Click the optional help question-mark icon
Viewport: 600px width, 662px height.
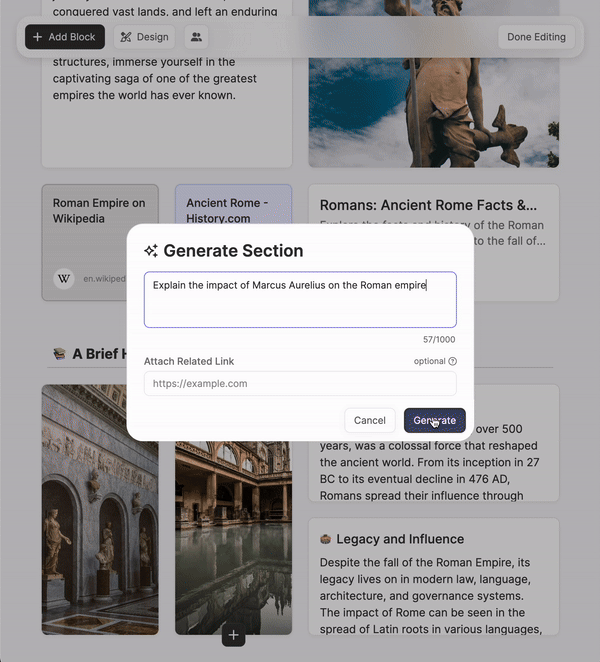point(453,361)
